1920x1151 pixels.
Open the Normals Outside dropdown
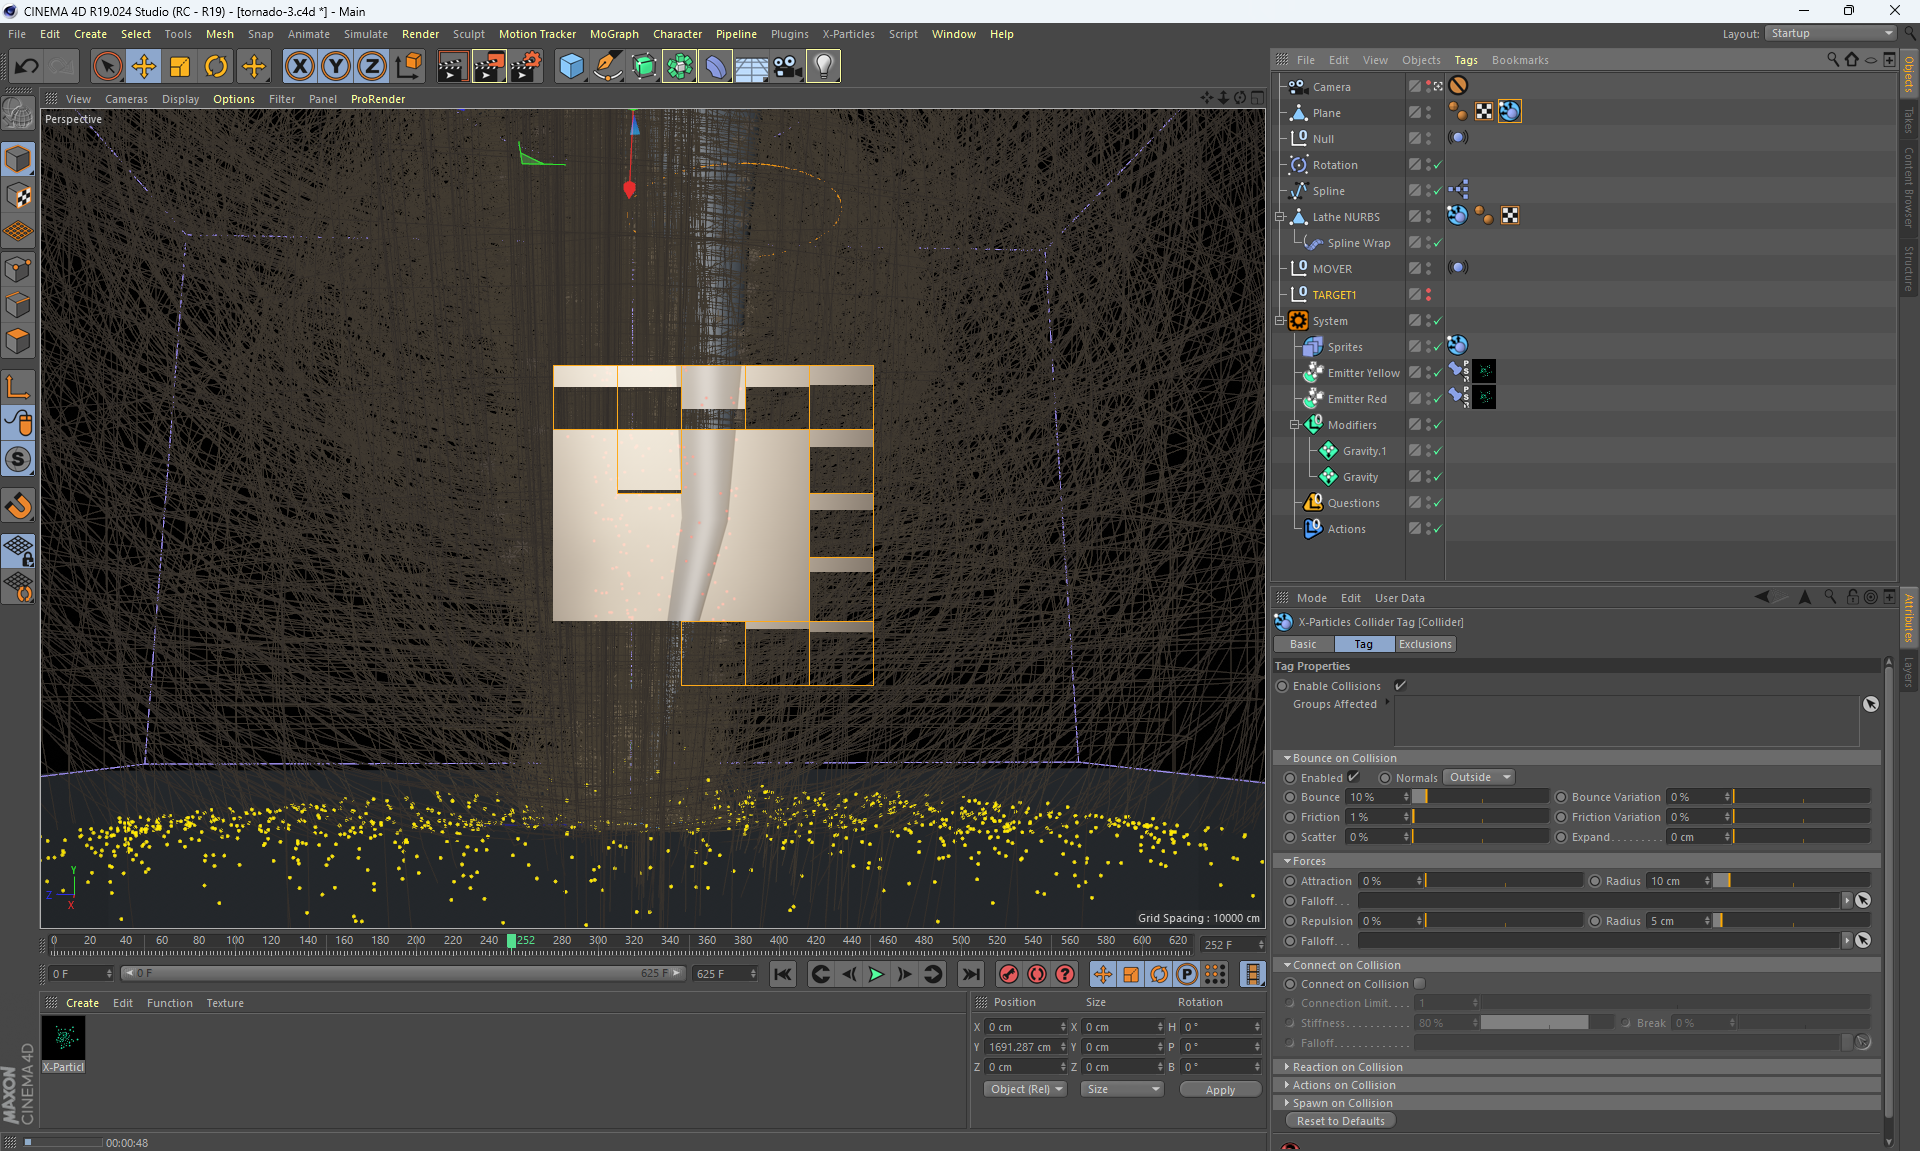[x=1479, y=777]
